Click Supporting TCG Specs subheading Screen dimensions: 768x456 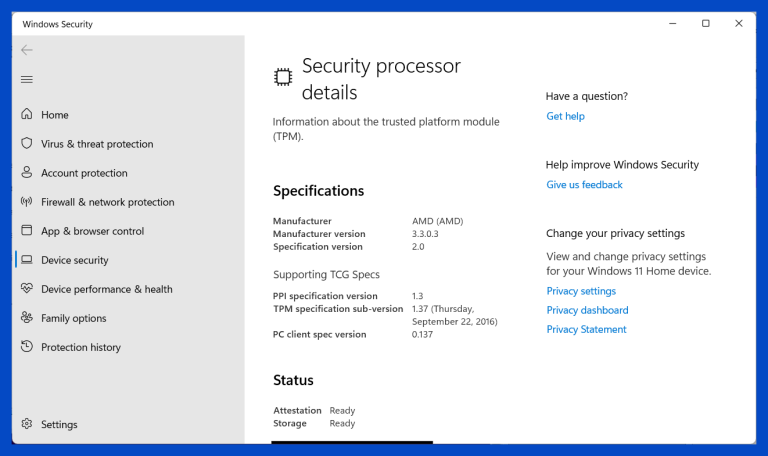pos(326,274)
